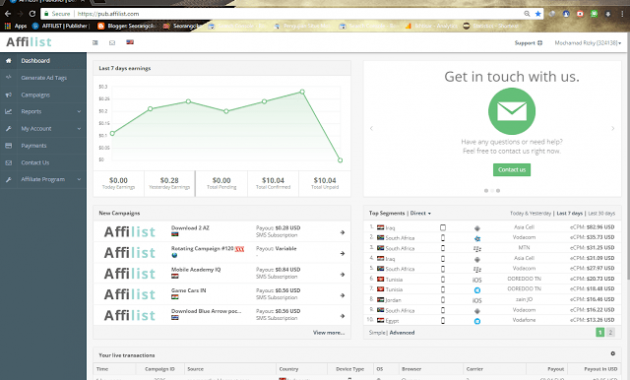
Task: Switch to Today & Yesterday segment tab
Action: 530,213
